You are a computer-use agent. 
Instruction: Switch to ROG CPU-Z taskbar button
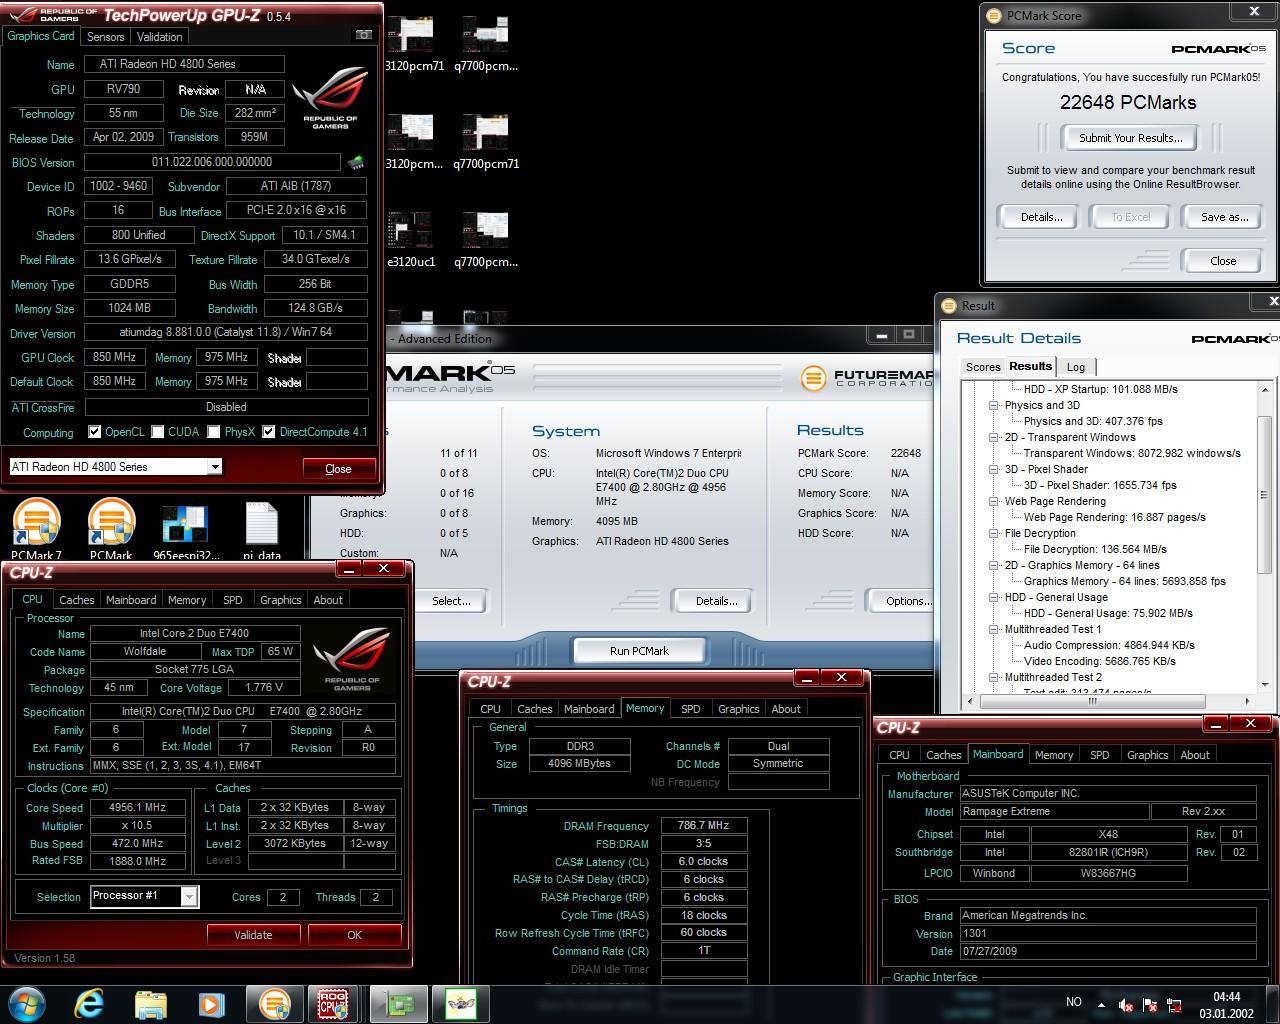pos(333,1003)
